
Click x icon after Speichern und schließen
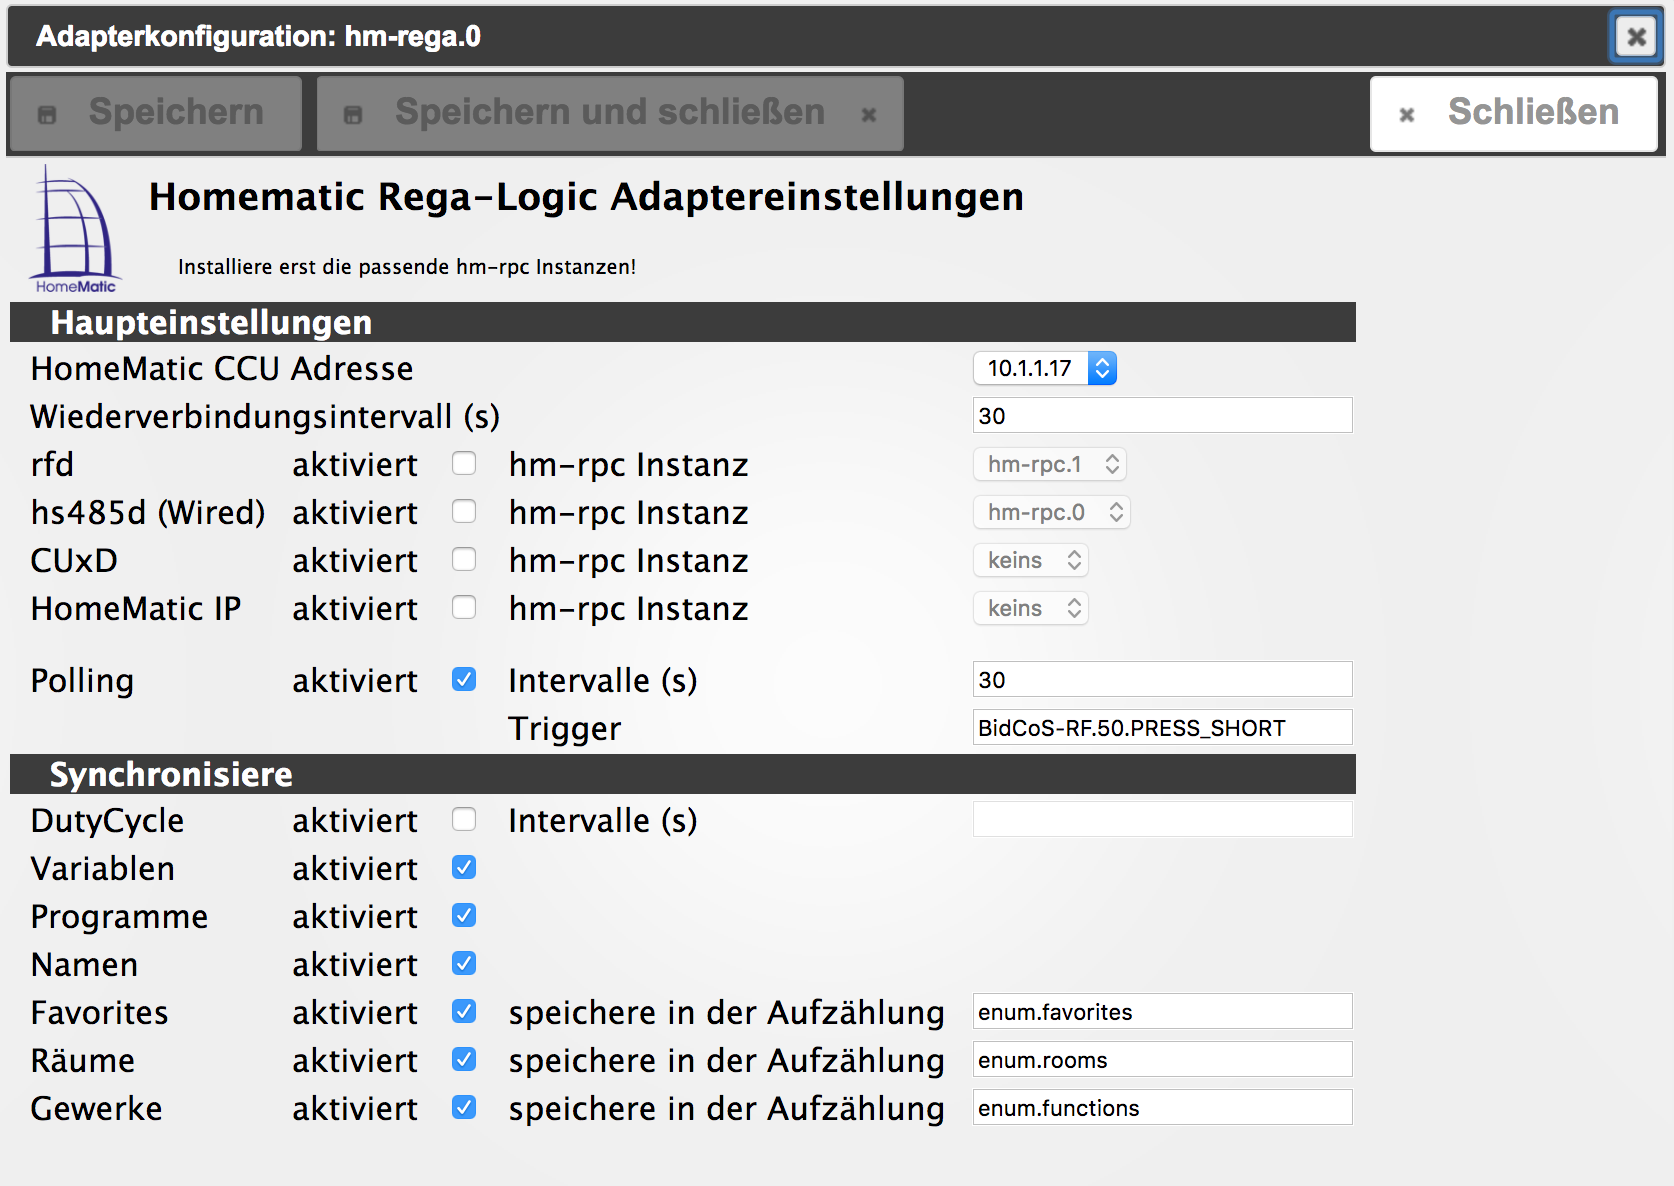869,115
